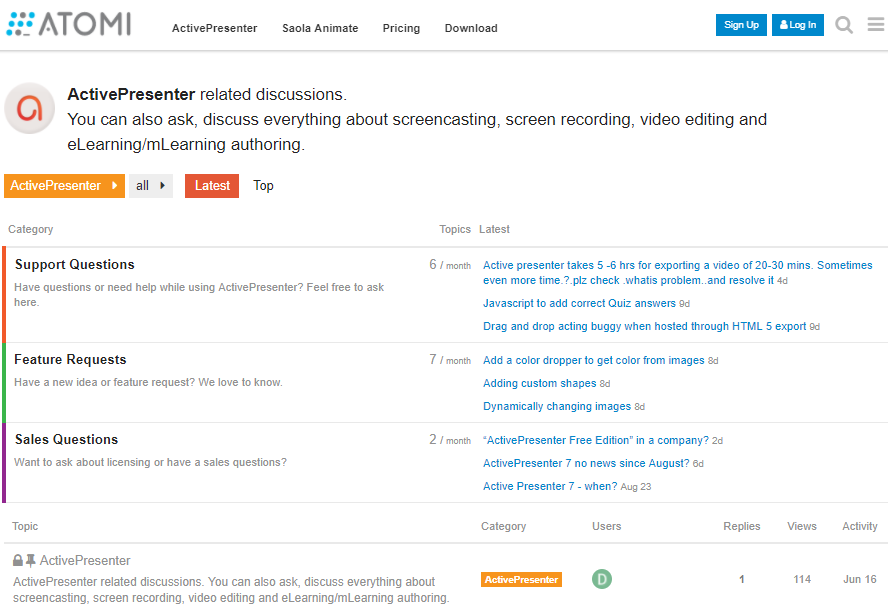Screen dimensions: 888x612
Task: Click the 'Topic' column header
Action: [25, 526]
